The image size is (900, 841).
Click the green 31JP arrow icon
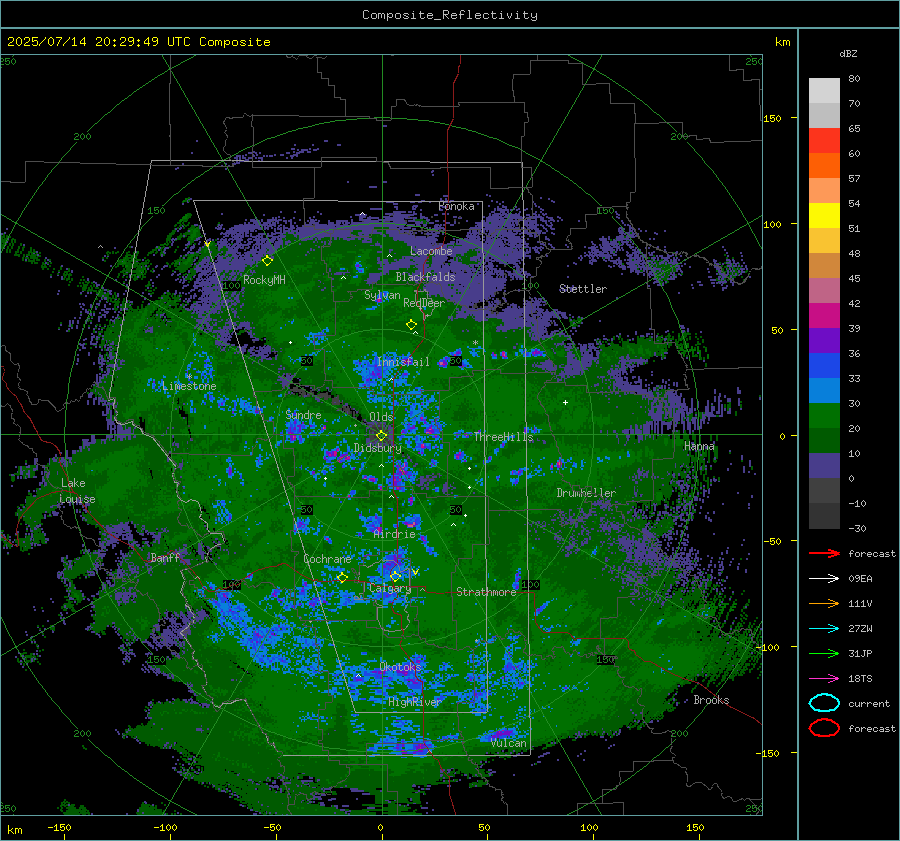click(x=824, y=653)
